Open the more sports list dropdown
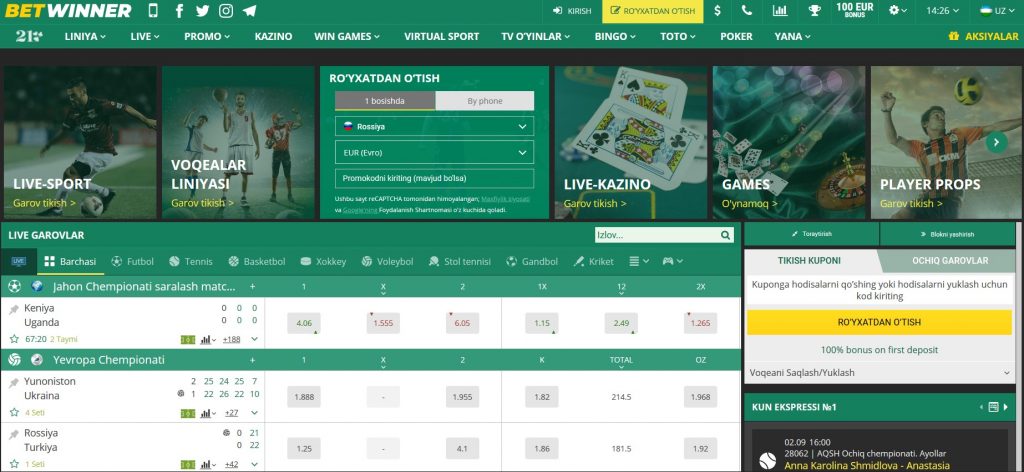Image resolution: width=1024 pixels, height=472 pixels. tap(639, 261)
